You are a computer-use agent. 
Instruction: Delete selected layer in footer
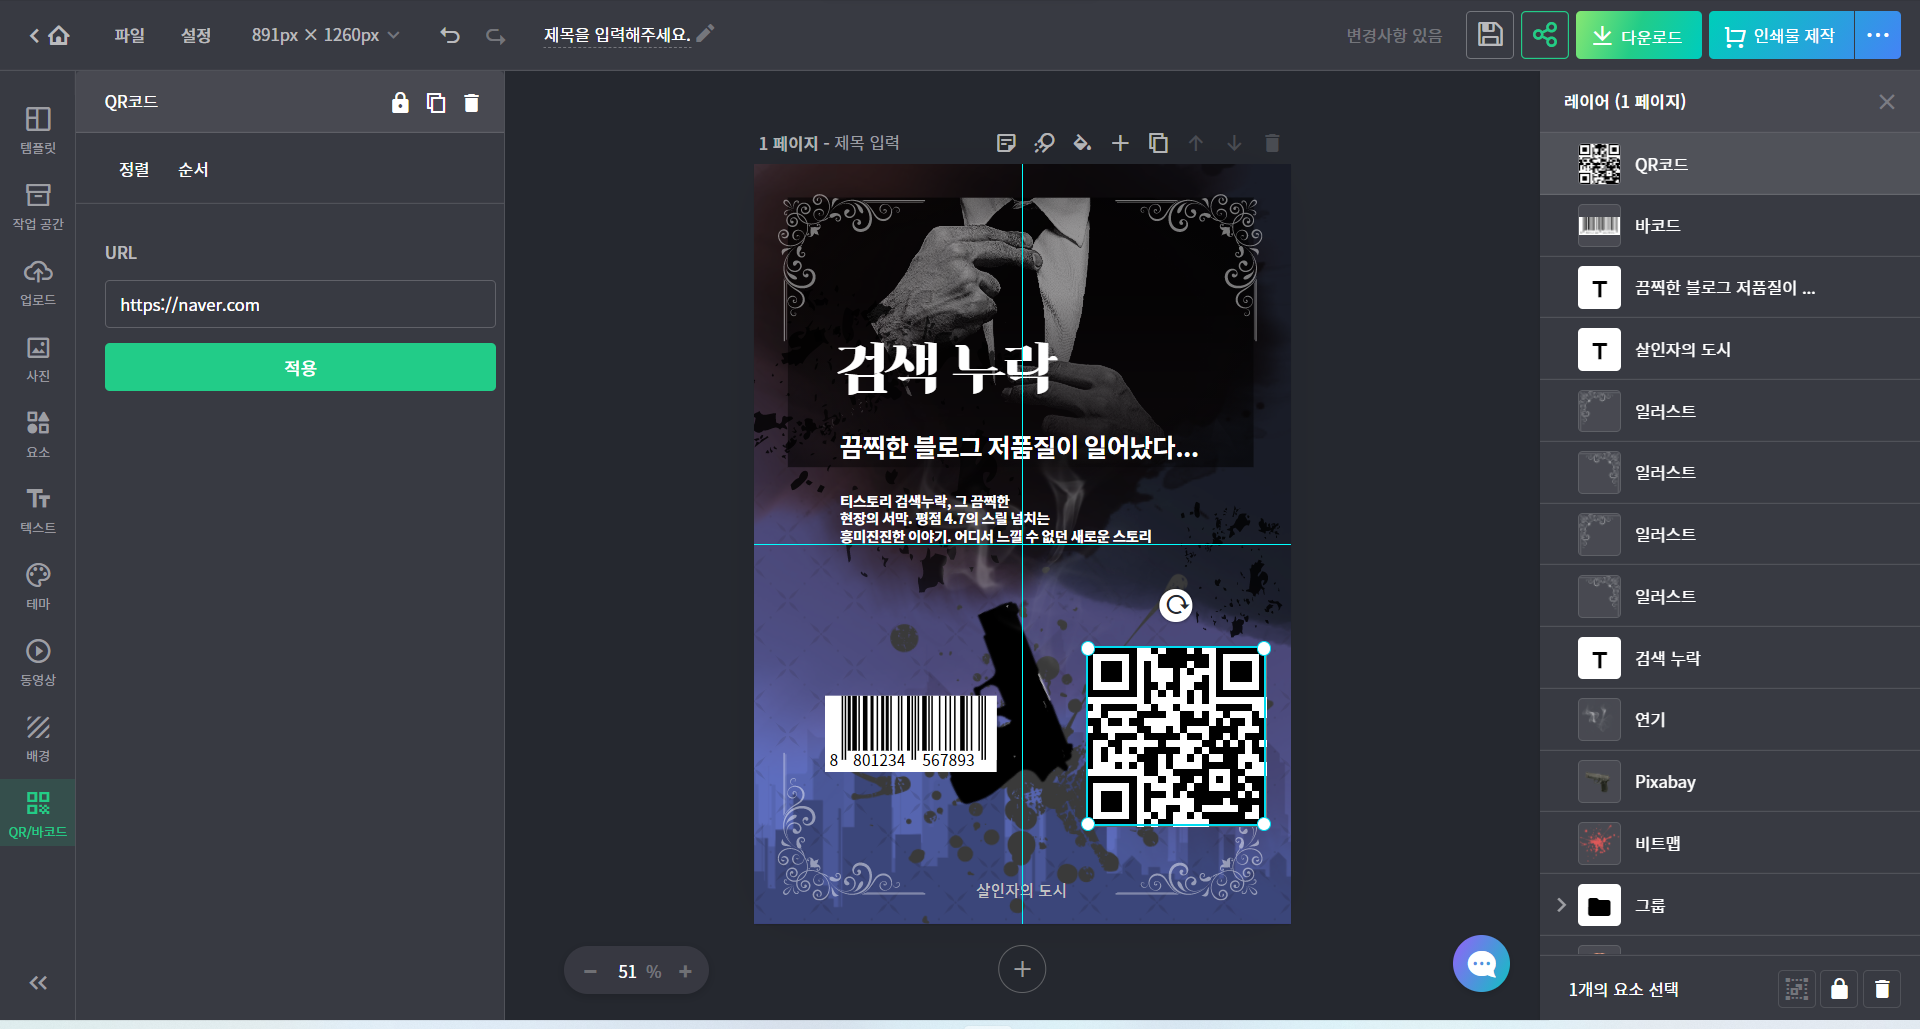pos(1882,989)
